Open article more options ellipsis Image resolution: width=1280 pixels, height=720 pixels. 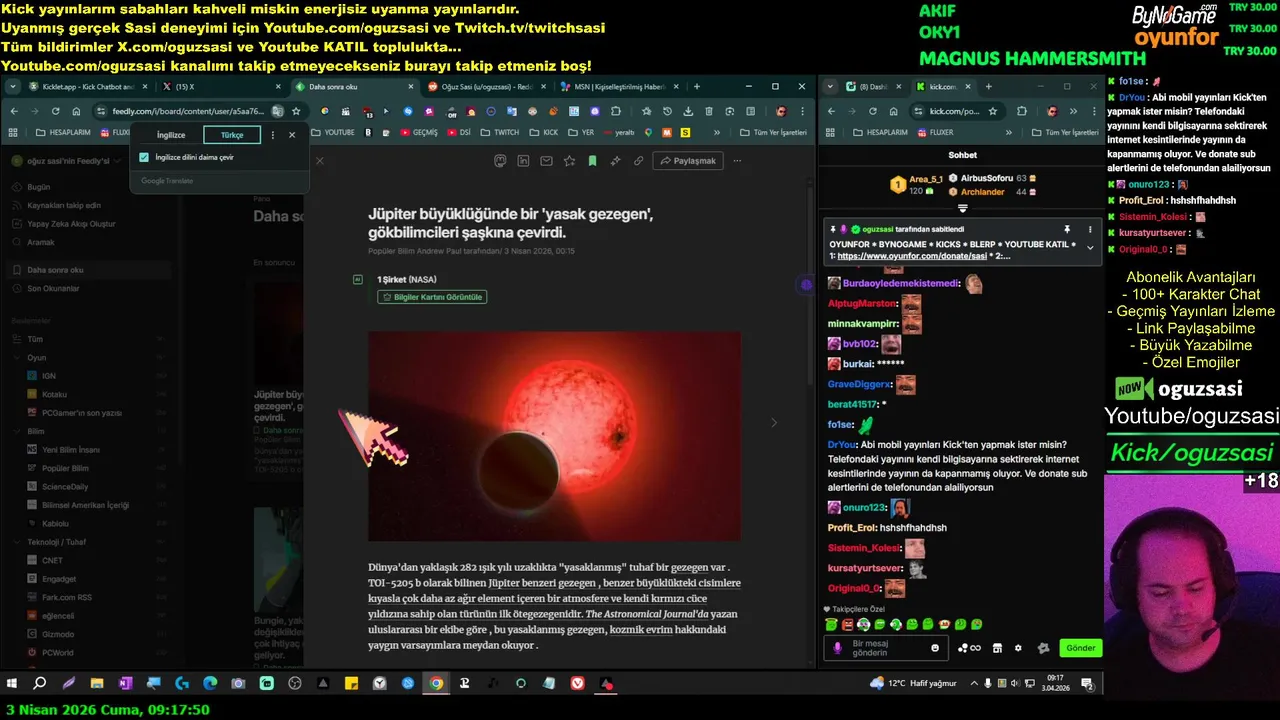(x=737, y=161)
